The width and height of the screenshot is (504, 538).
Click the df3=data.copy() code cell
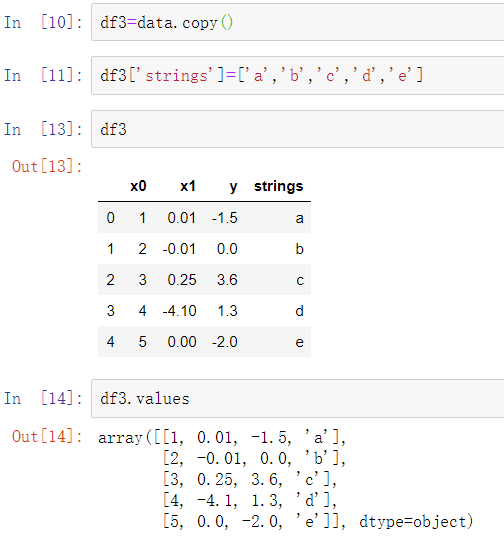pyautogui.click(x=297, y=23)
